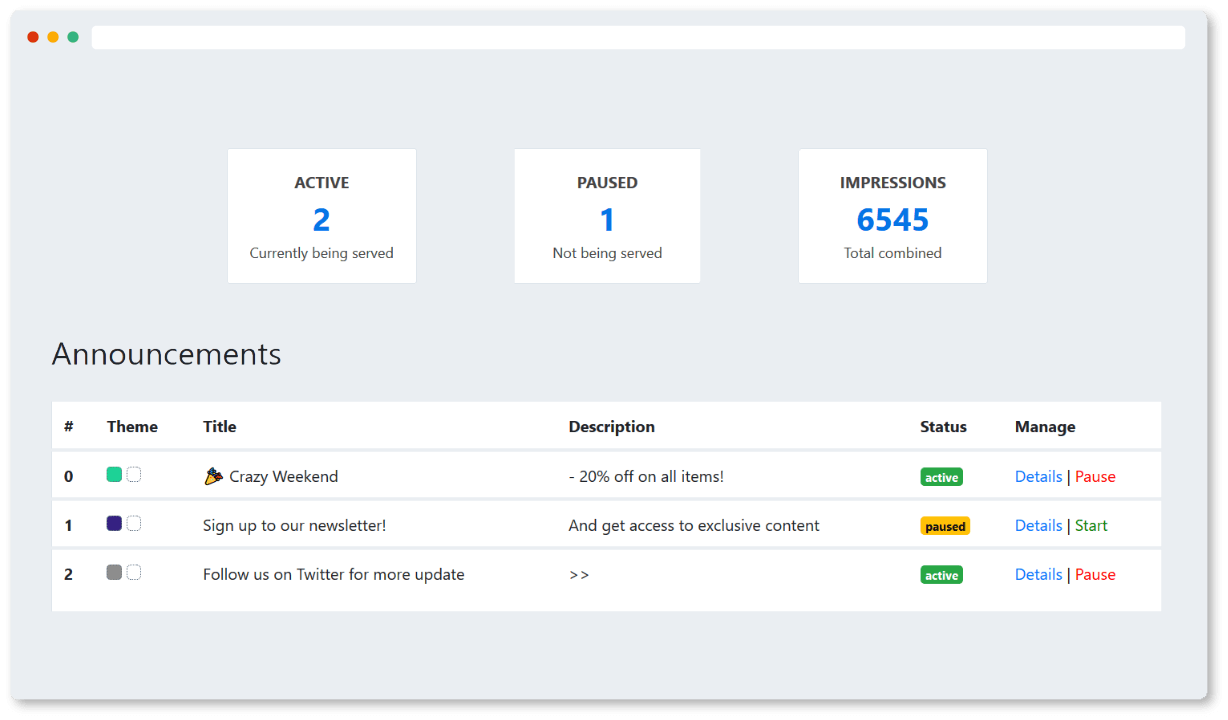
Task: Click the white secondary swatch in row 2
Action: [x=134, y=572]
